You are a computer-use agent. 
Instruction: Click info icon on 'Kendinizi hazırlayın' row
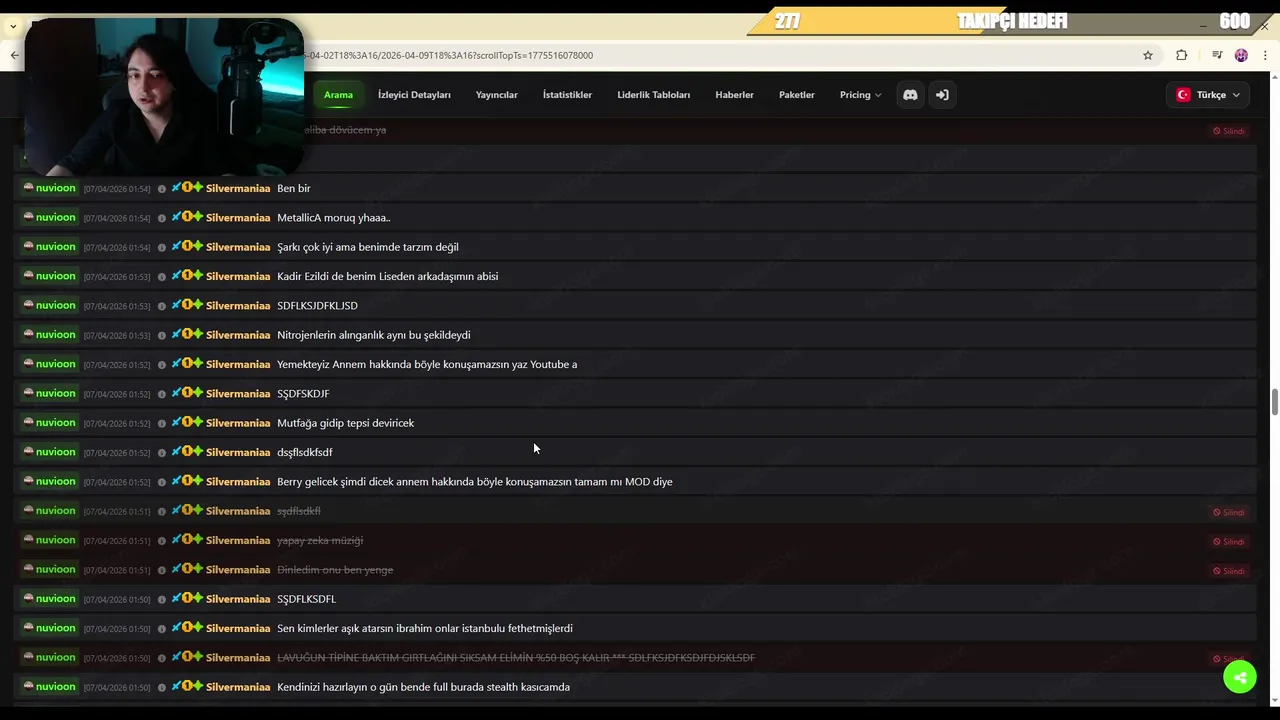(162, 687)
